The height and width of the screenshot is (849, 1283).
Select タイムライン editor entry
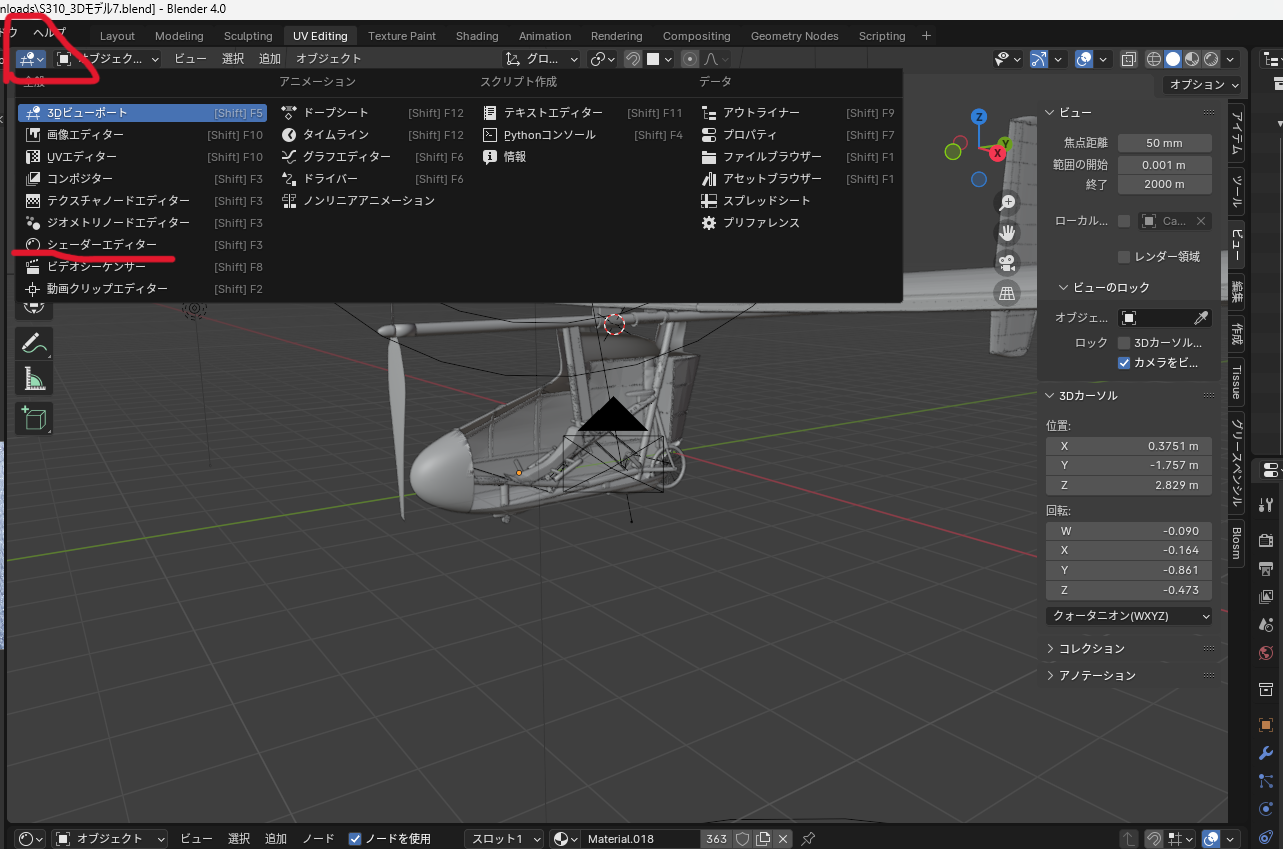click(x=372, y=135)
